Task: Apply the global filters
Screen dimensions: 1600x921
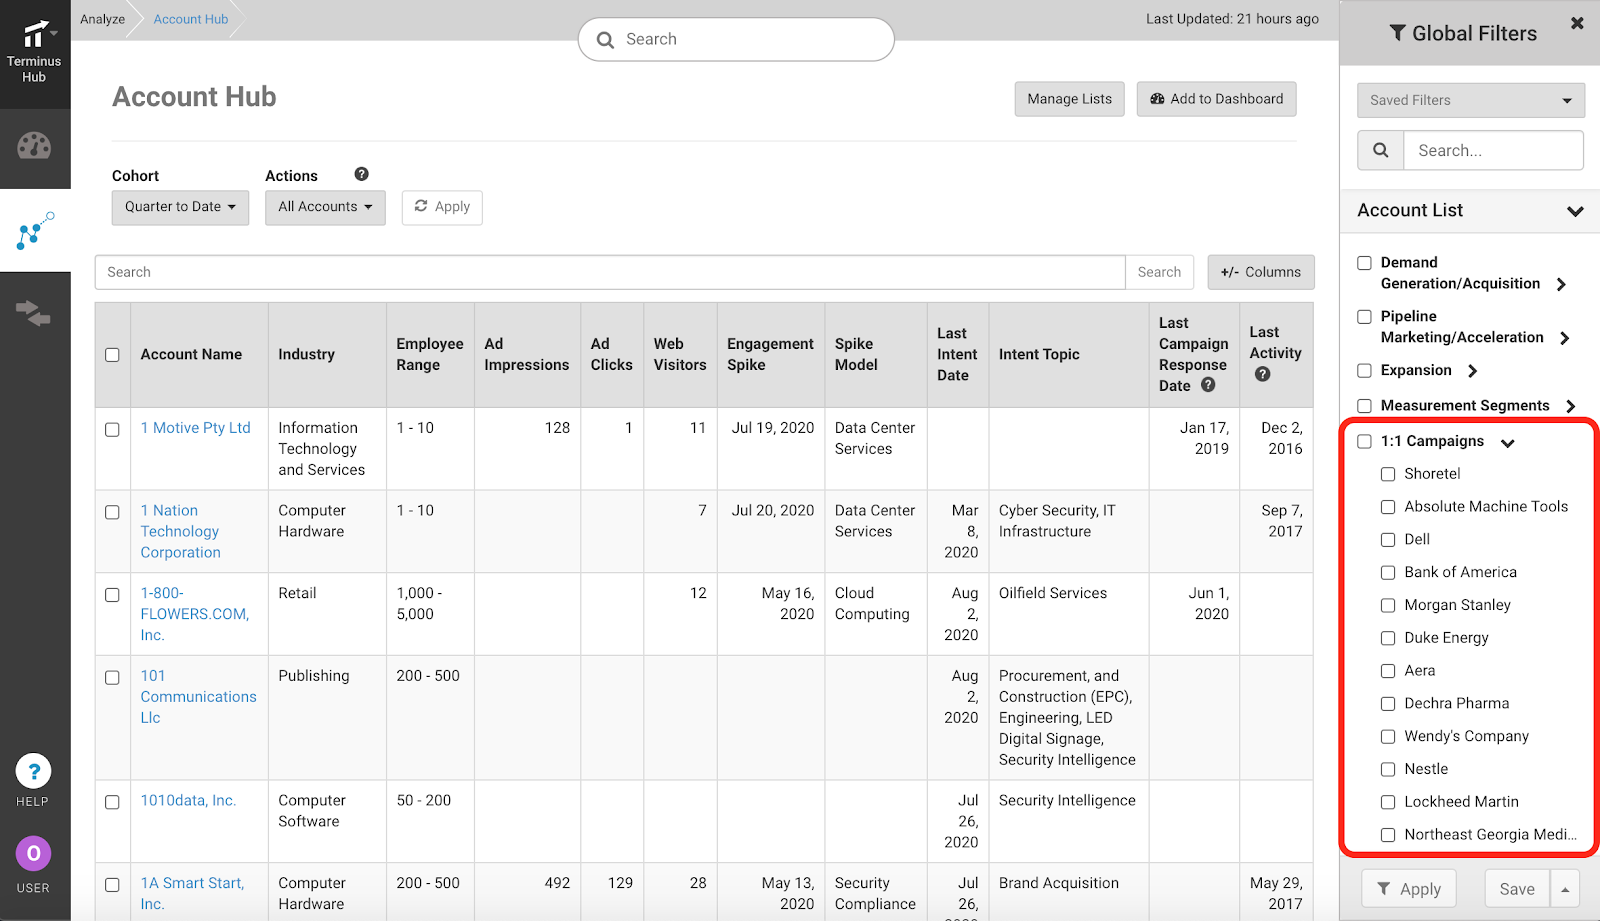Action: (x=1409, y=889)
